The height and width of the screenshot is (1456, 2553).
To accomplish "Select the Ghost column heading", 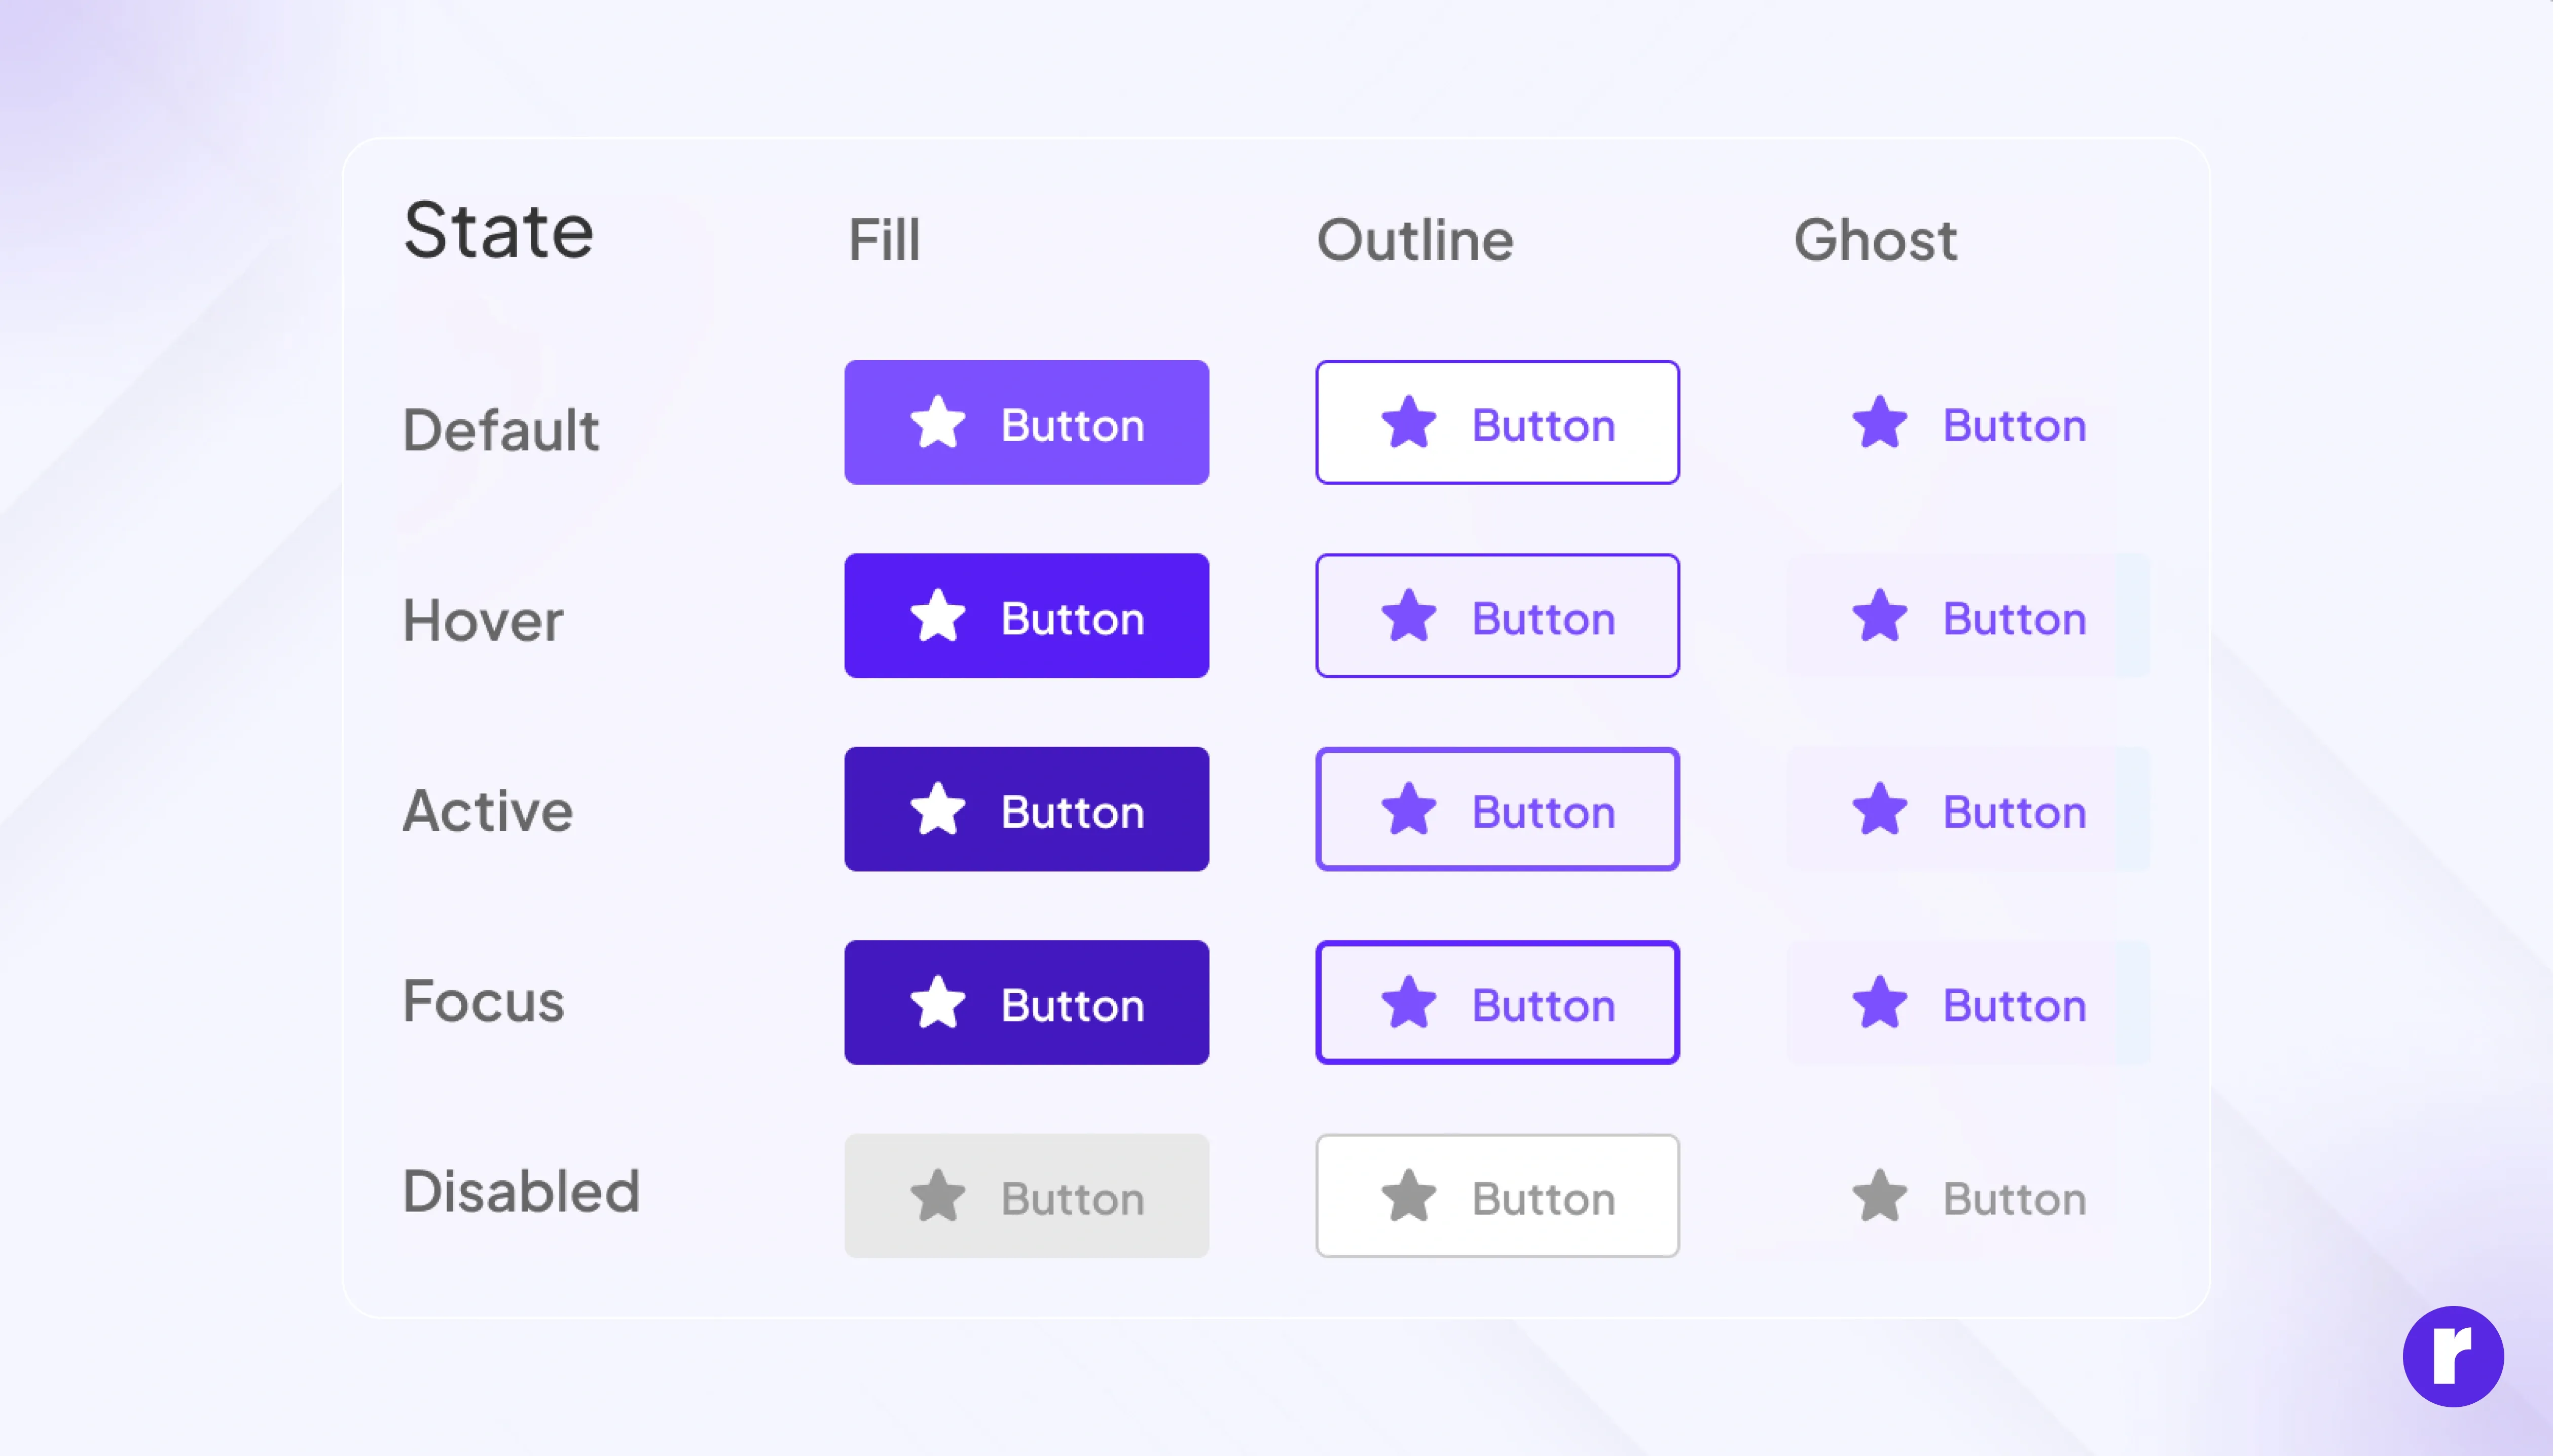I will [x=1875, y=240].
